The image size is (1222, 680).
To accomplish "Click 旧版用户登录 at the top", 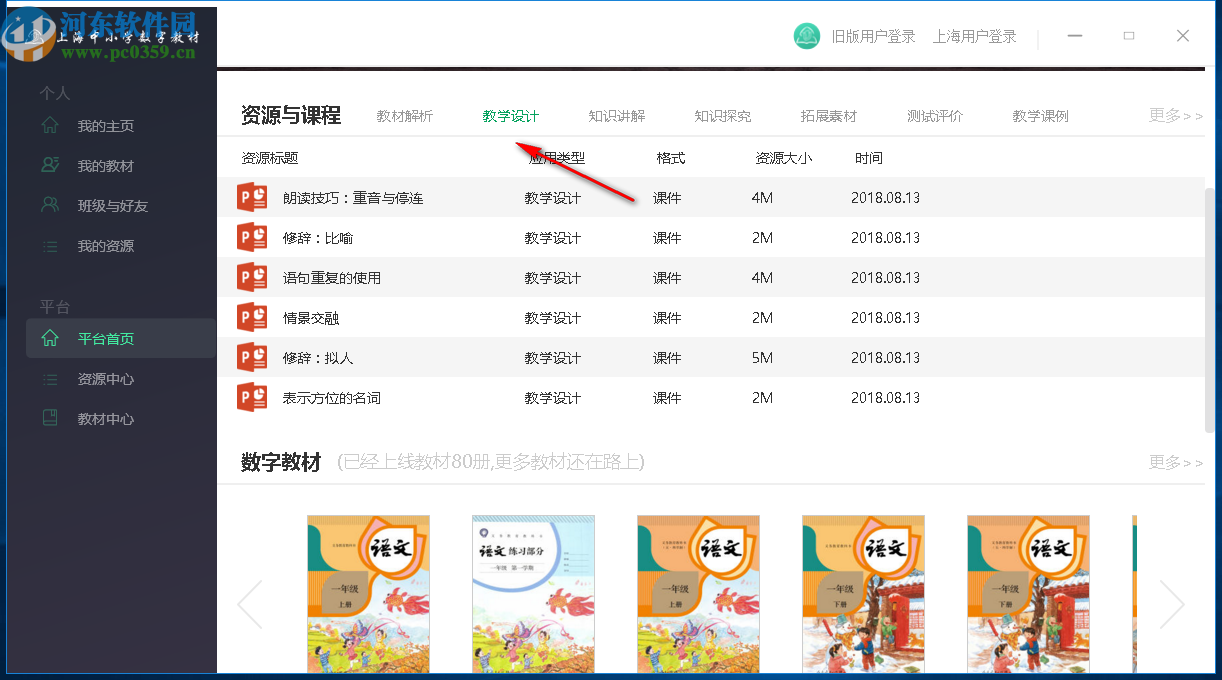I will coord(872,35).
